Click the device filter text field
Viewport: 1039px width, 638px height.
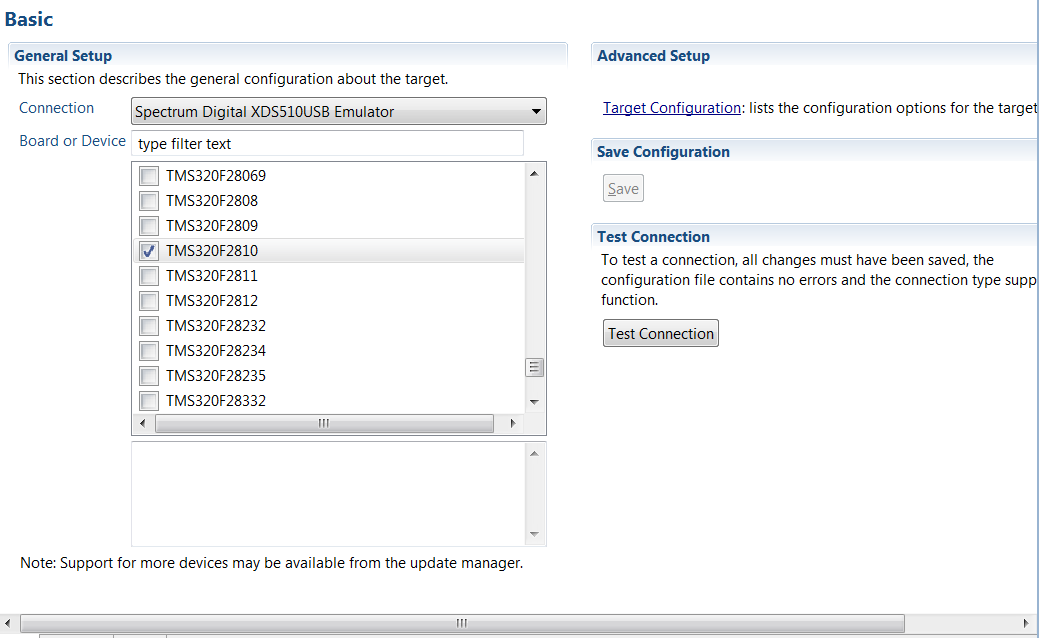tap(327, 143)
